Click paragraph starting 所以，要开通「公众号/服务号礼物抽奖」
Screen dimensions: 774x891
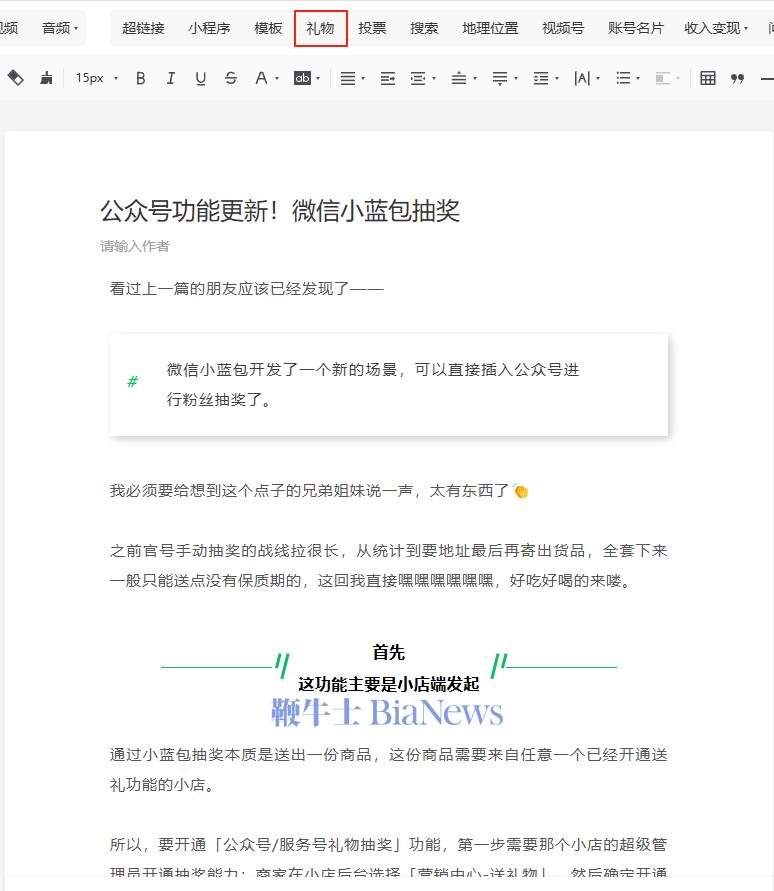388,859
